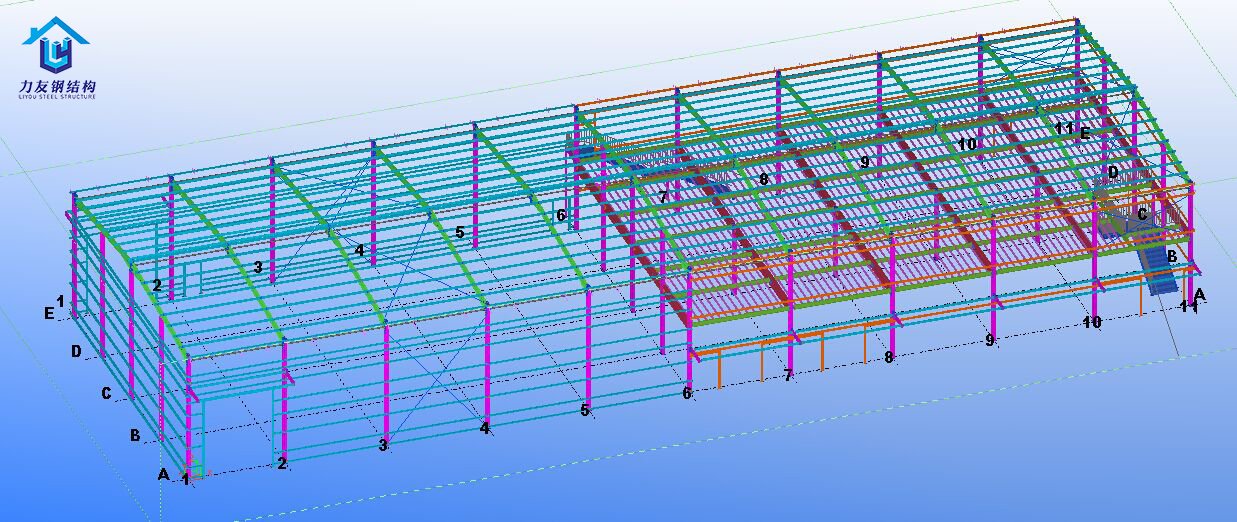Click grid number 5 along the front wall base
The image size is (1237, 522).
(x=585, y=410)
